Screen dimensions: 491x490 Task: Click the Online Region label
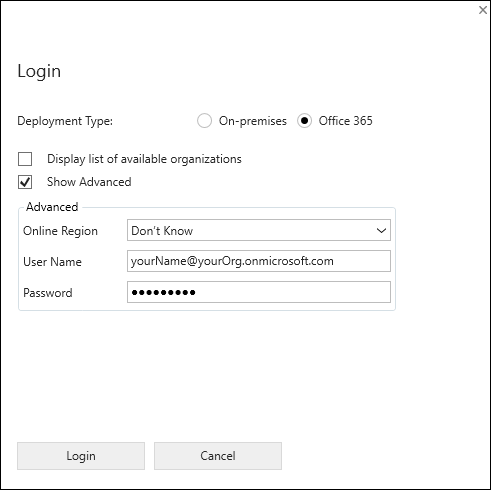pos(60,231)
